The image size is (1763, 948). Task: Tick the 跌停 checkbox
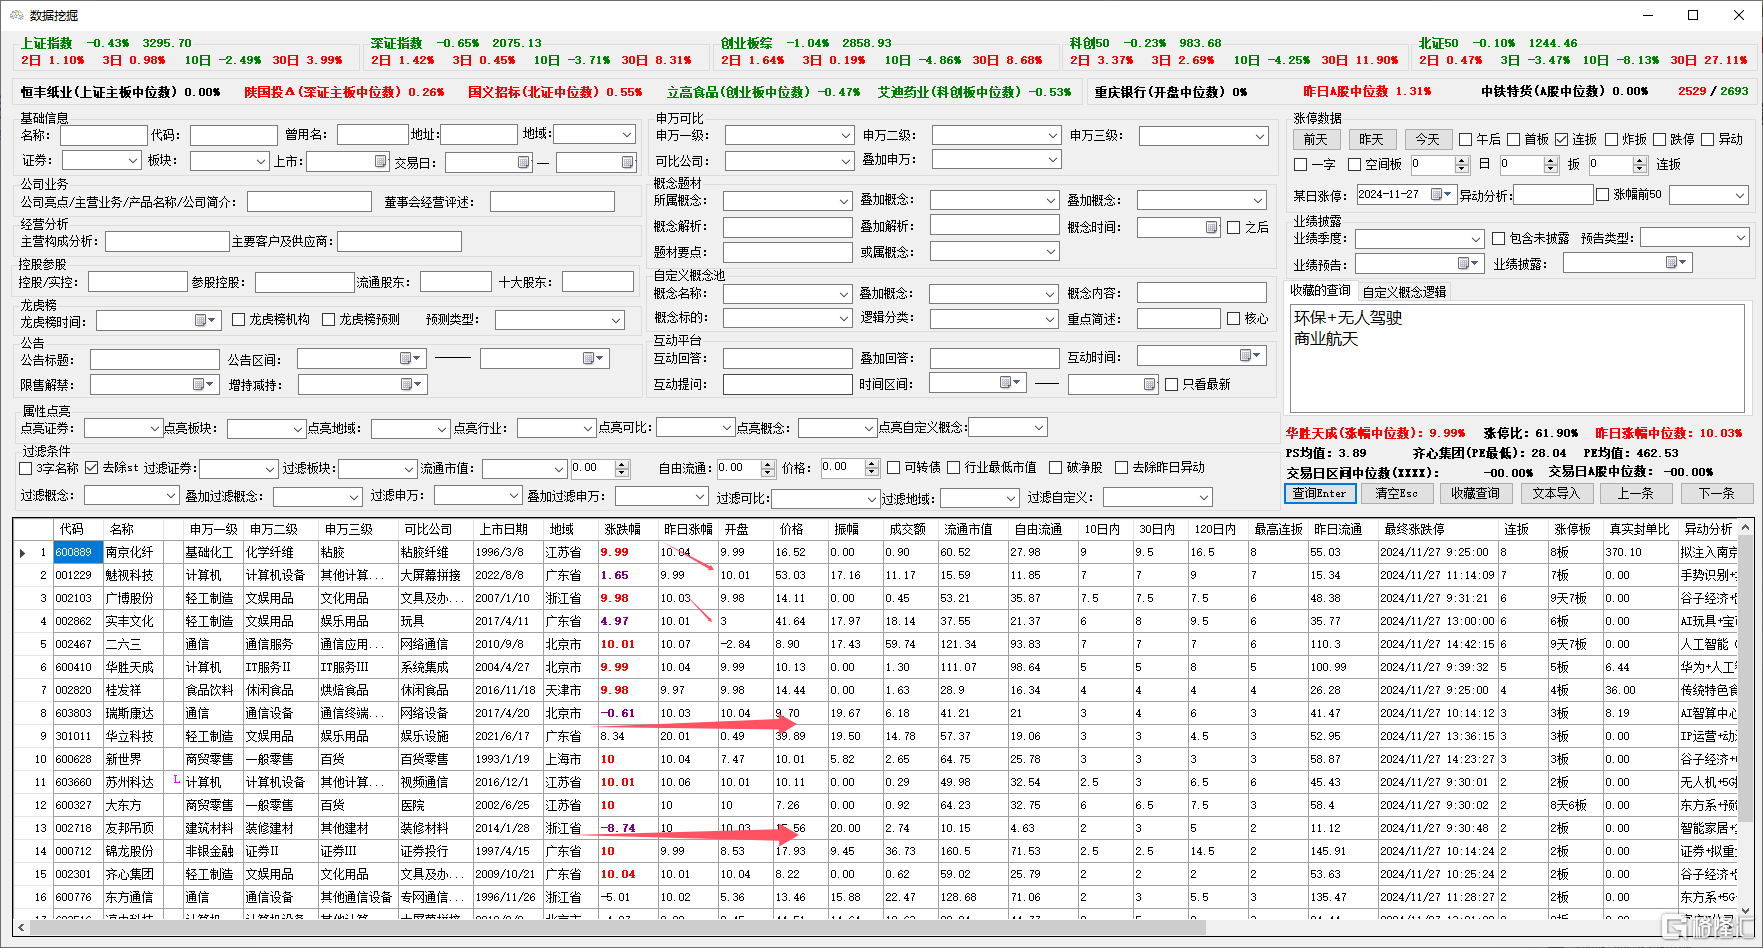(x=1660, y=140)
